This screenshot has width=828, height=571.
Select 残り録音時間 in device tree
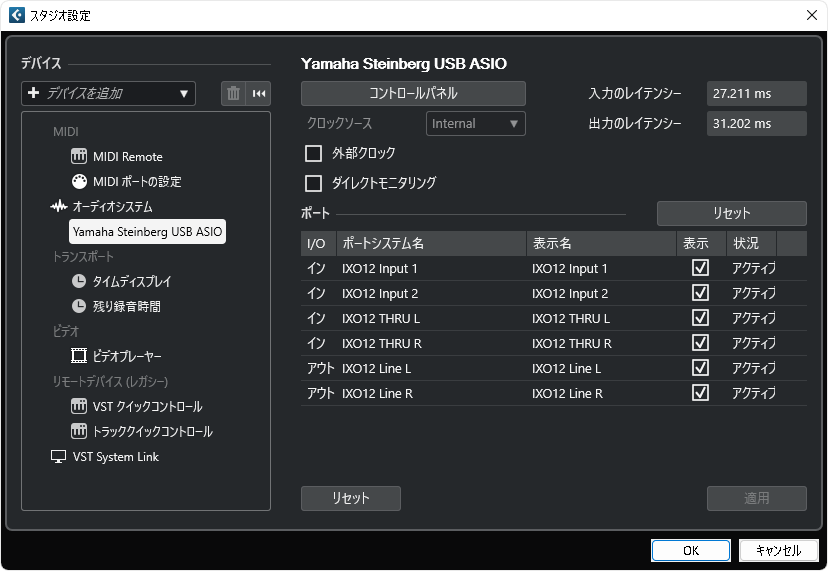127,306
